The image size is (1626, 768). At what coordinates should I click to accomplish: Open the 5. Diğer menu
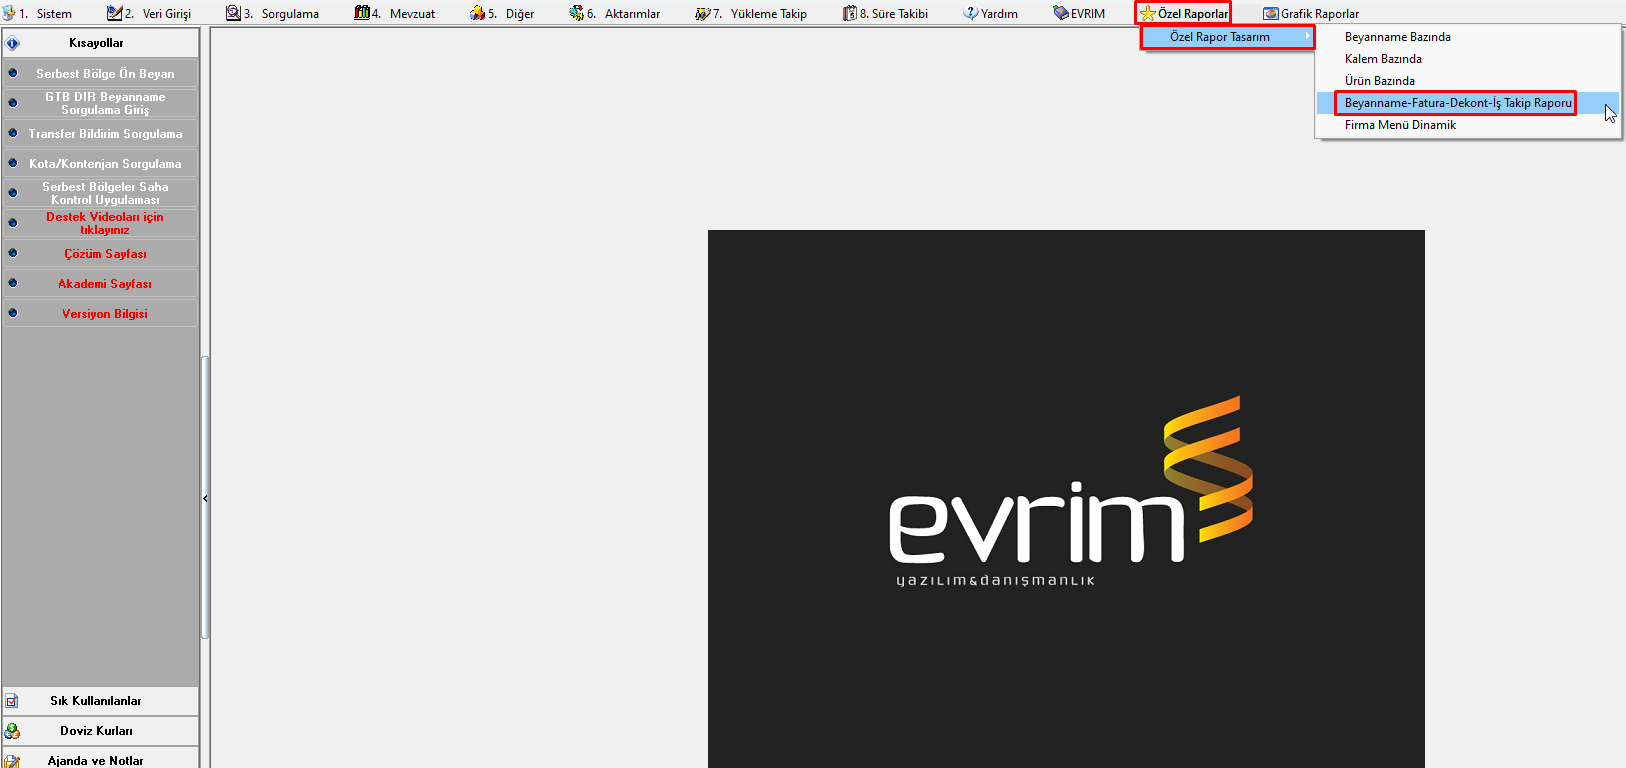click(x=502, y=13)
